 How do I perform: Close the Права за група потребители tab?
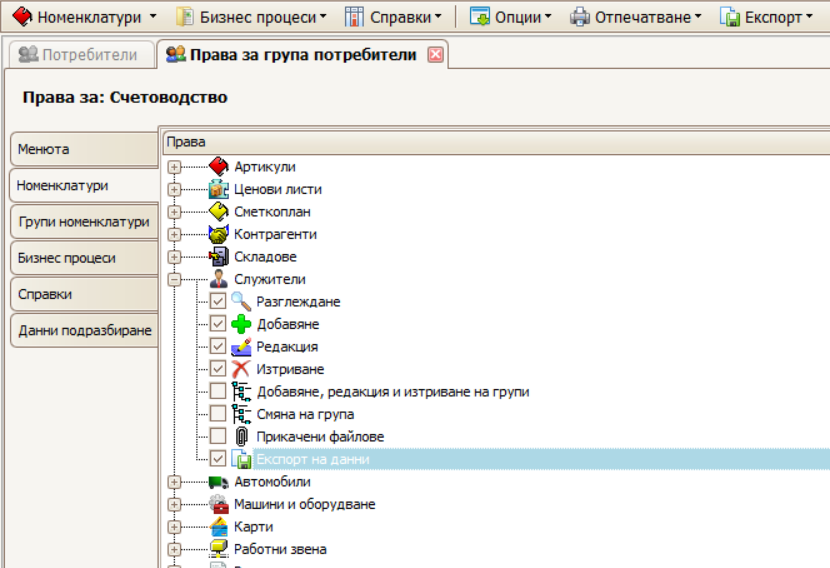[435, 55]
